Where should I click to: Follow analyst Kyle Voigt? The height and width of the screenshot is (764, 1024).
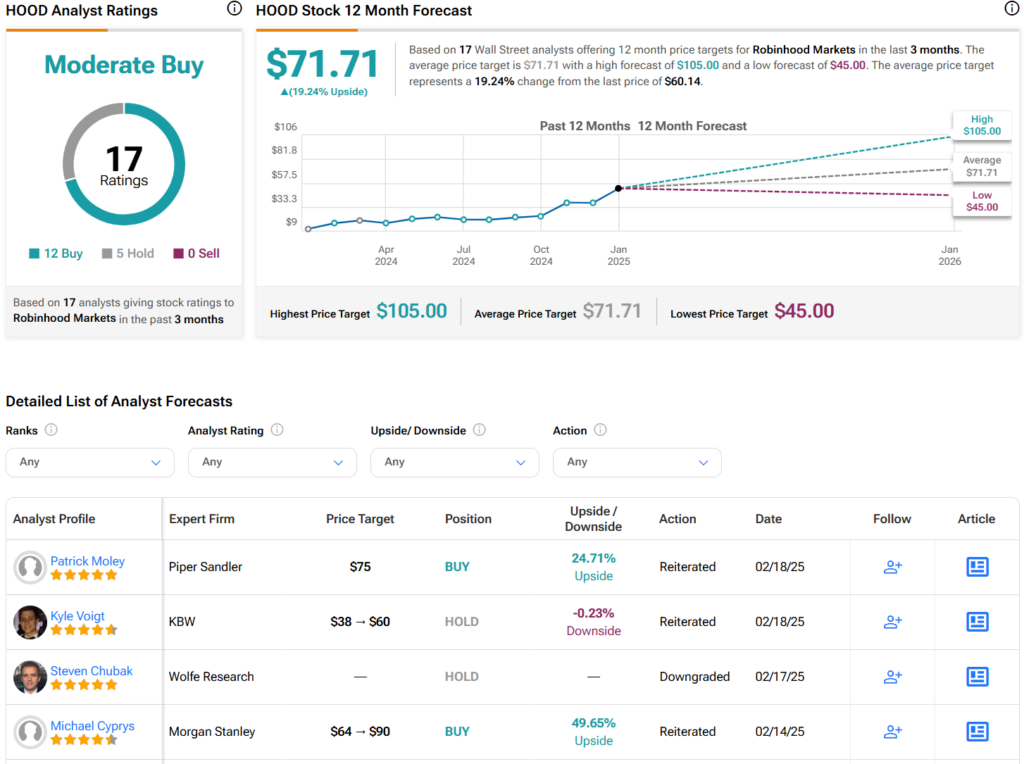[893, 622]
